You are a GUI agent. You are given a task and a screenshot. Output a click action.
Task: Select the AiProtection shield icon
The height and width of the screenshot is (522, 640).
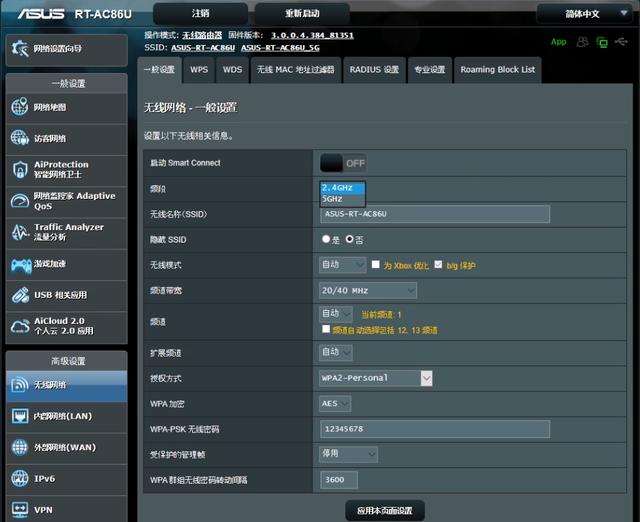(x=20, y=169)
